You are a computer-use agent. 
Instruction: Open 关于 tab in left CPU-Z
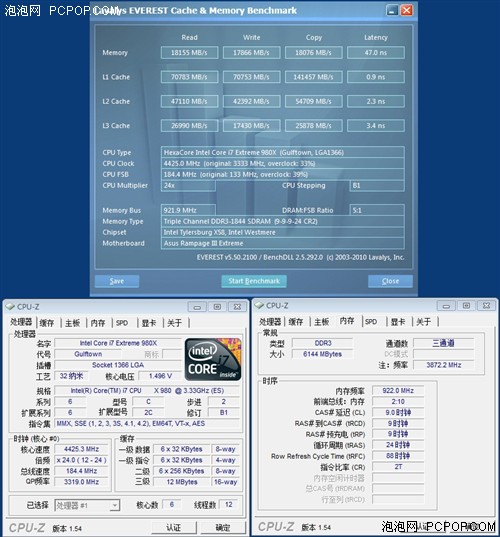pos(175,323)
